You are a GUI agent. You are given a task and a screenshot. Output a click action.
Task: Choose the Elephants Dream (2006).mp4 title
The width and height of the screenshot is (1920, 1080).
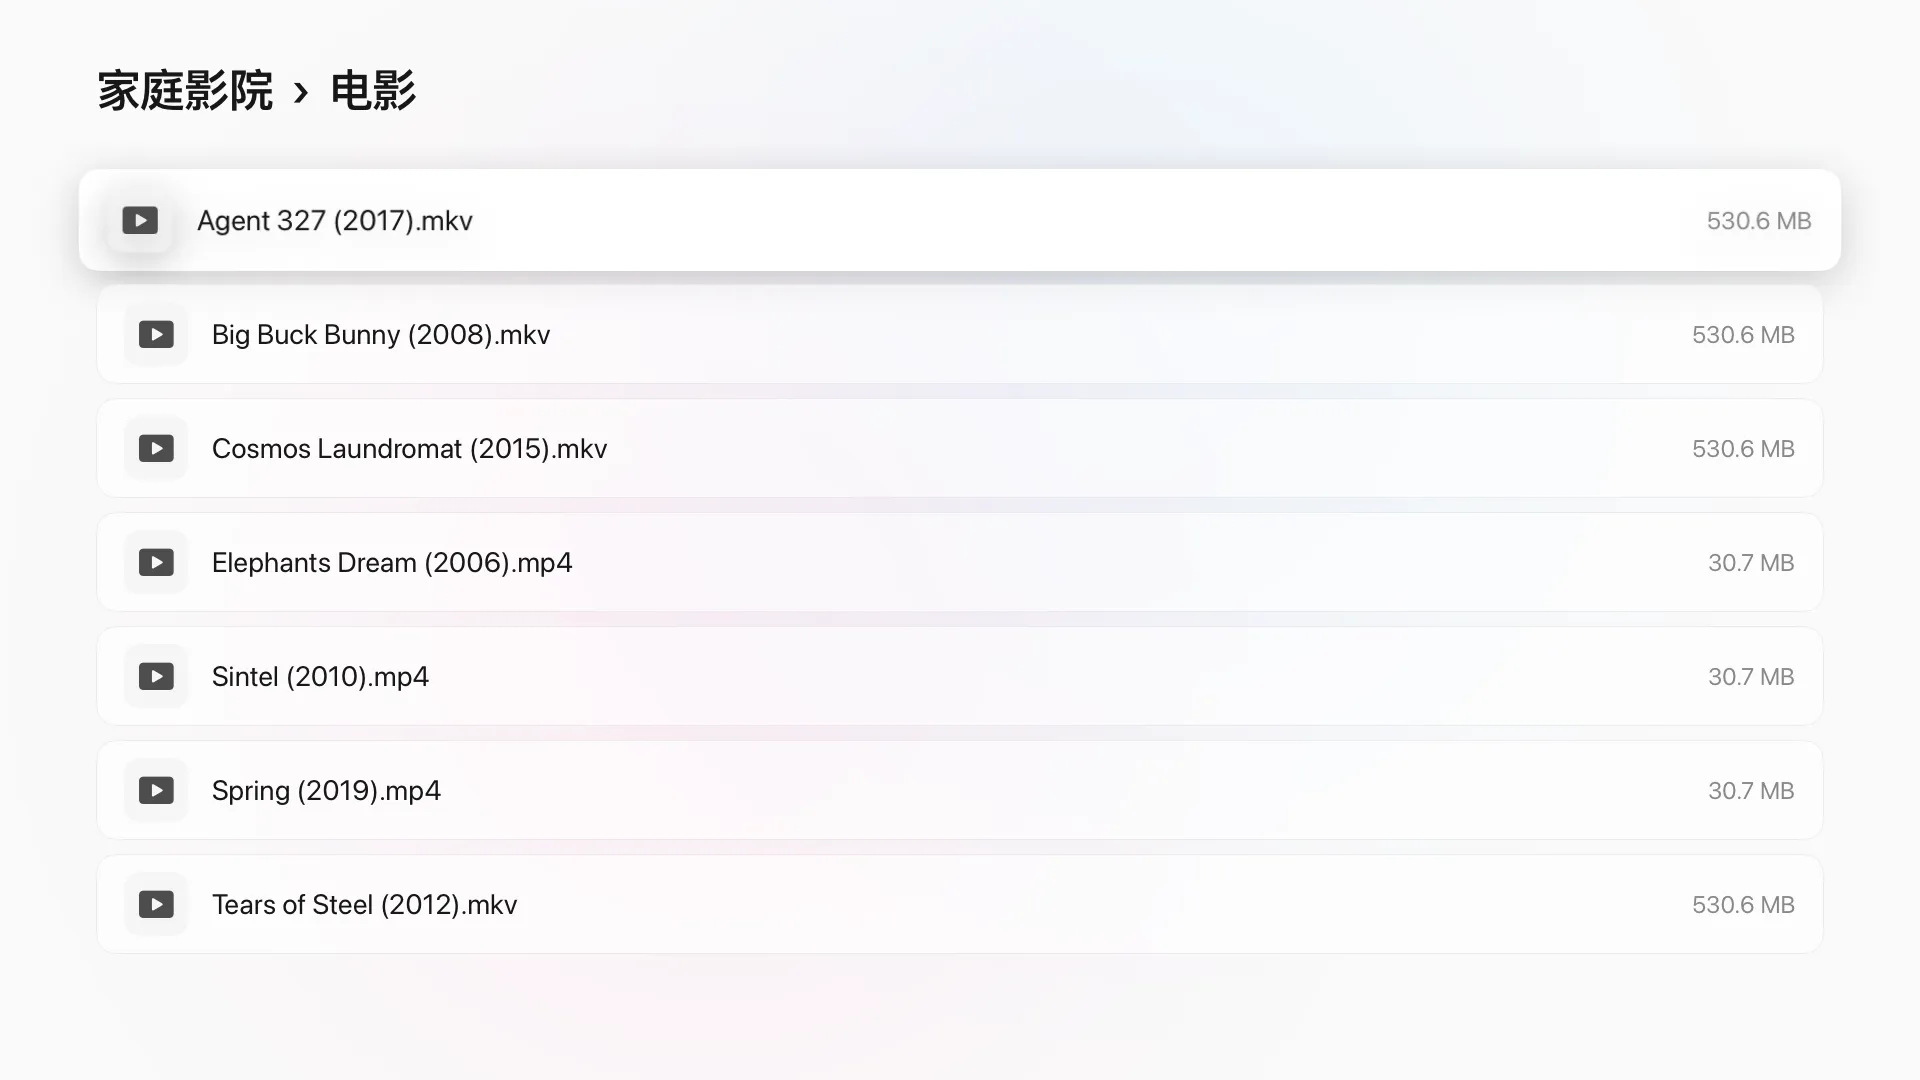click(x=392, y=563)
